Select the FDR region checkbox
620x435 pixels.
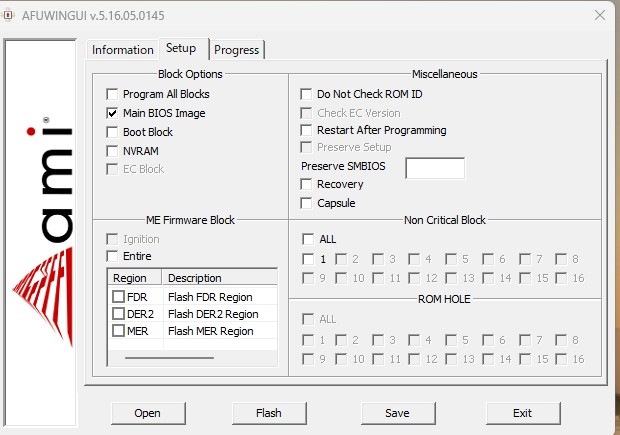tap(119, 297)
